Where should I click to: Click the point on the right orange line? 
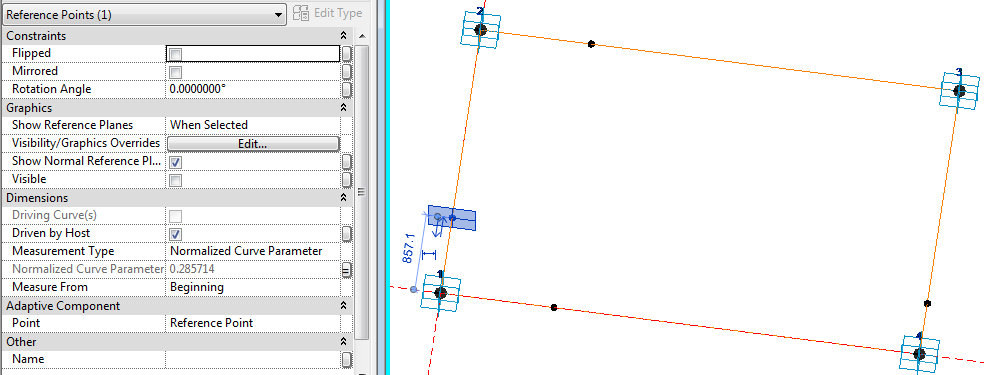tap(928, 304)
